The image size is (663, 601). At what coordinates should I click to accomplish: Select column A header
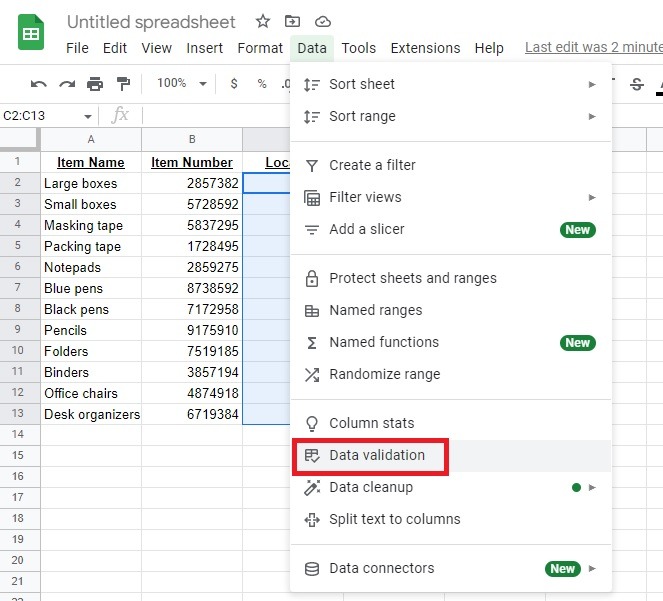[91, 139]
